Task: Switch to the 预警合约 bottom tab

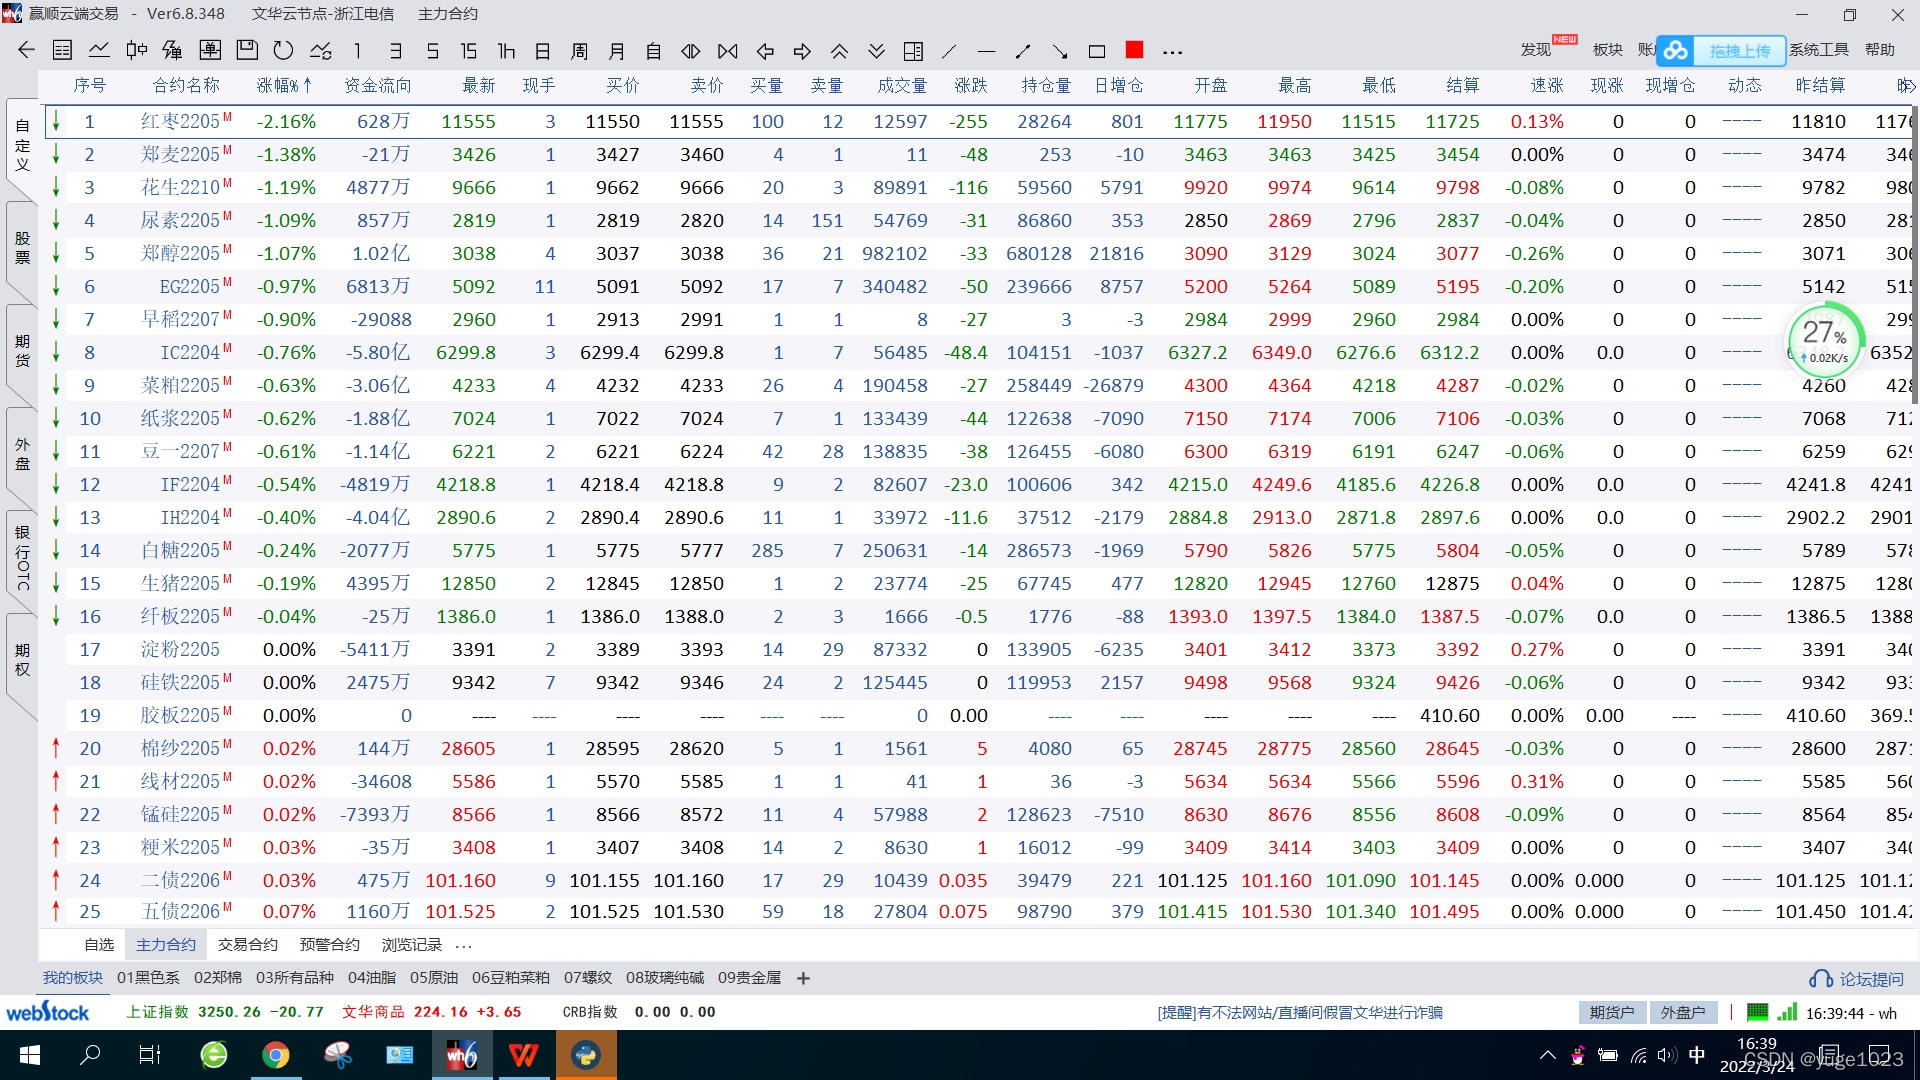Action: click(330, 945)
